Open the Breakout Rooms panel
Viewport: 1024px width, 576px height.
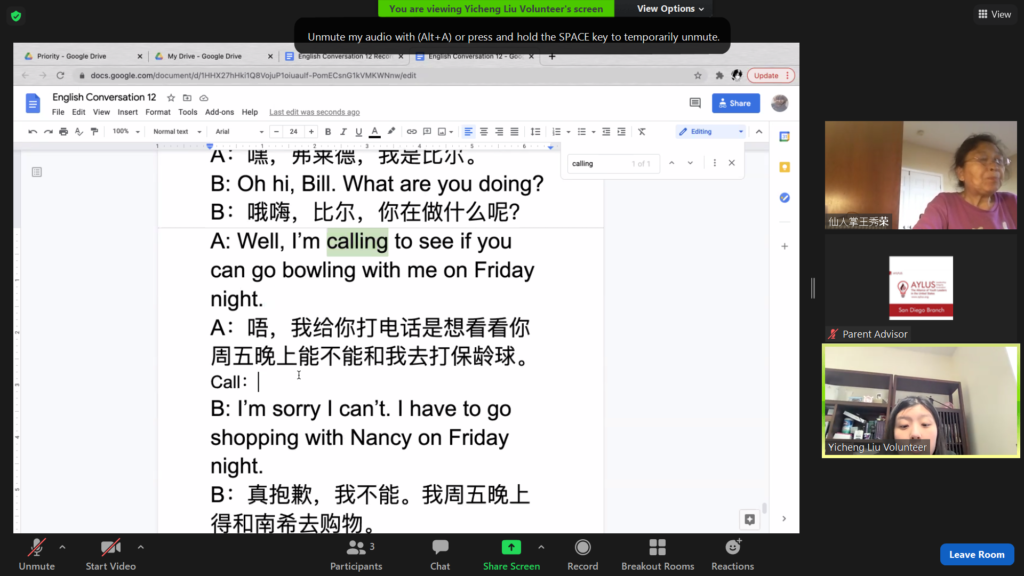coord(658,554)
